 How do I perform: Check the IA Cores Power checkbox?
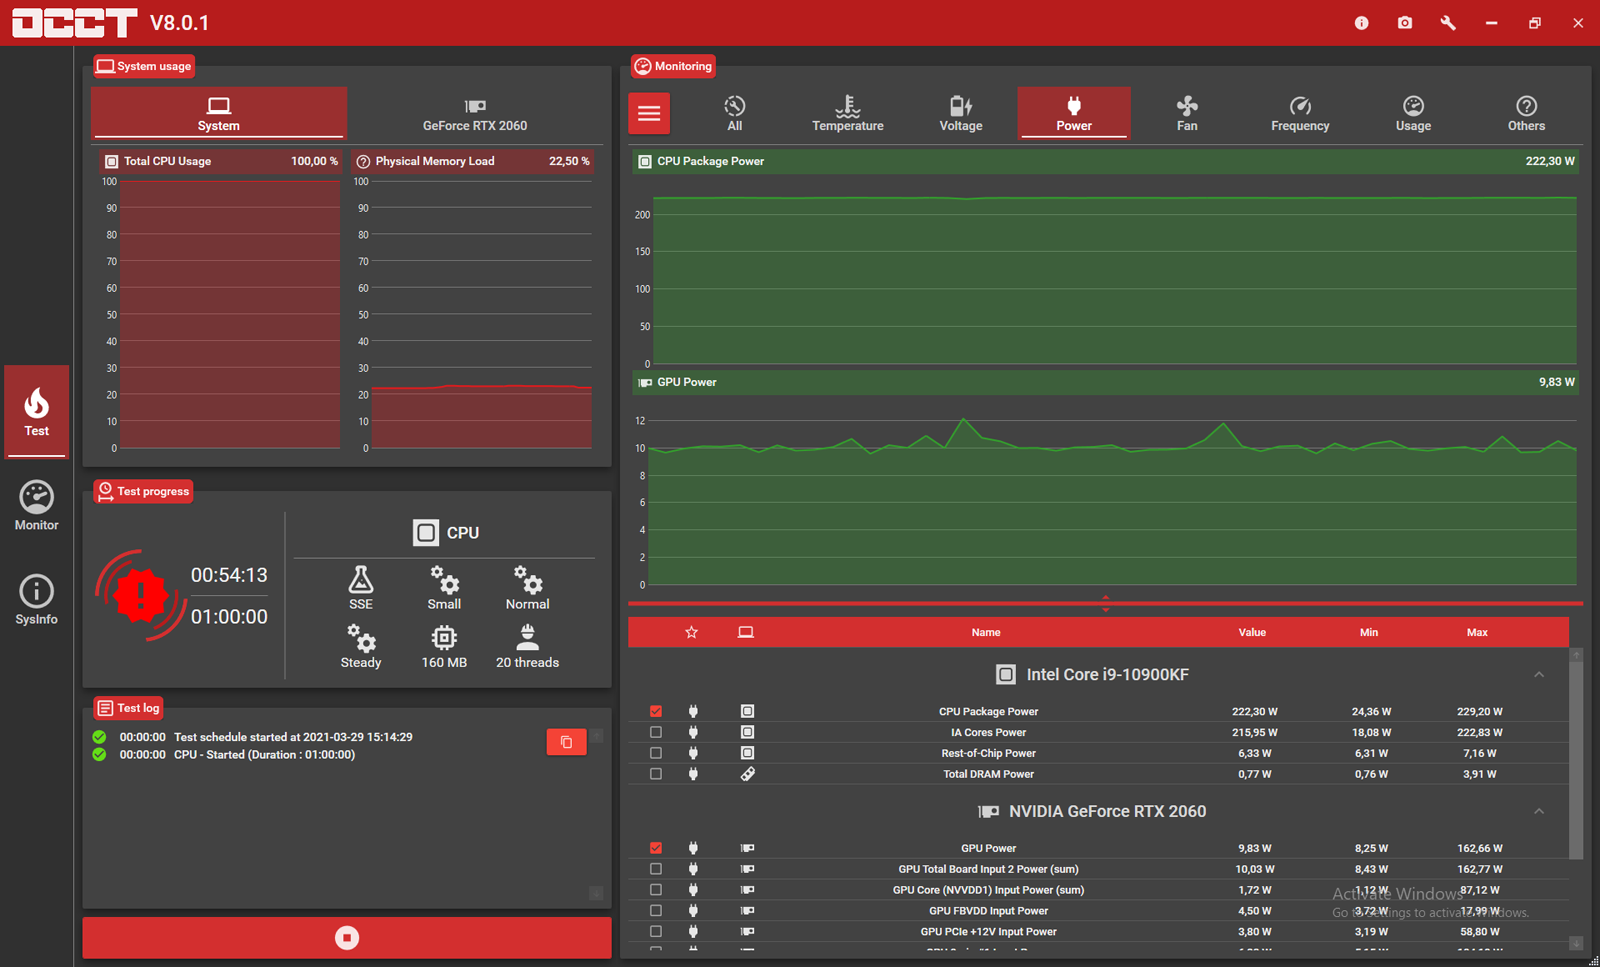[x=656, y=732]
